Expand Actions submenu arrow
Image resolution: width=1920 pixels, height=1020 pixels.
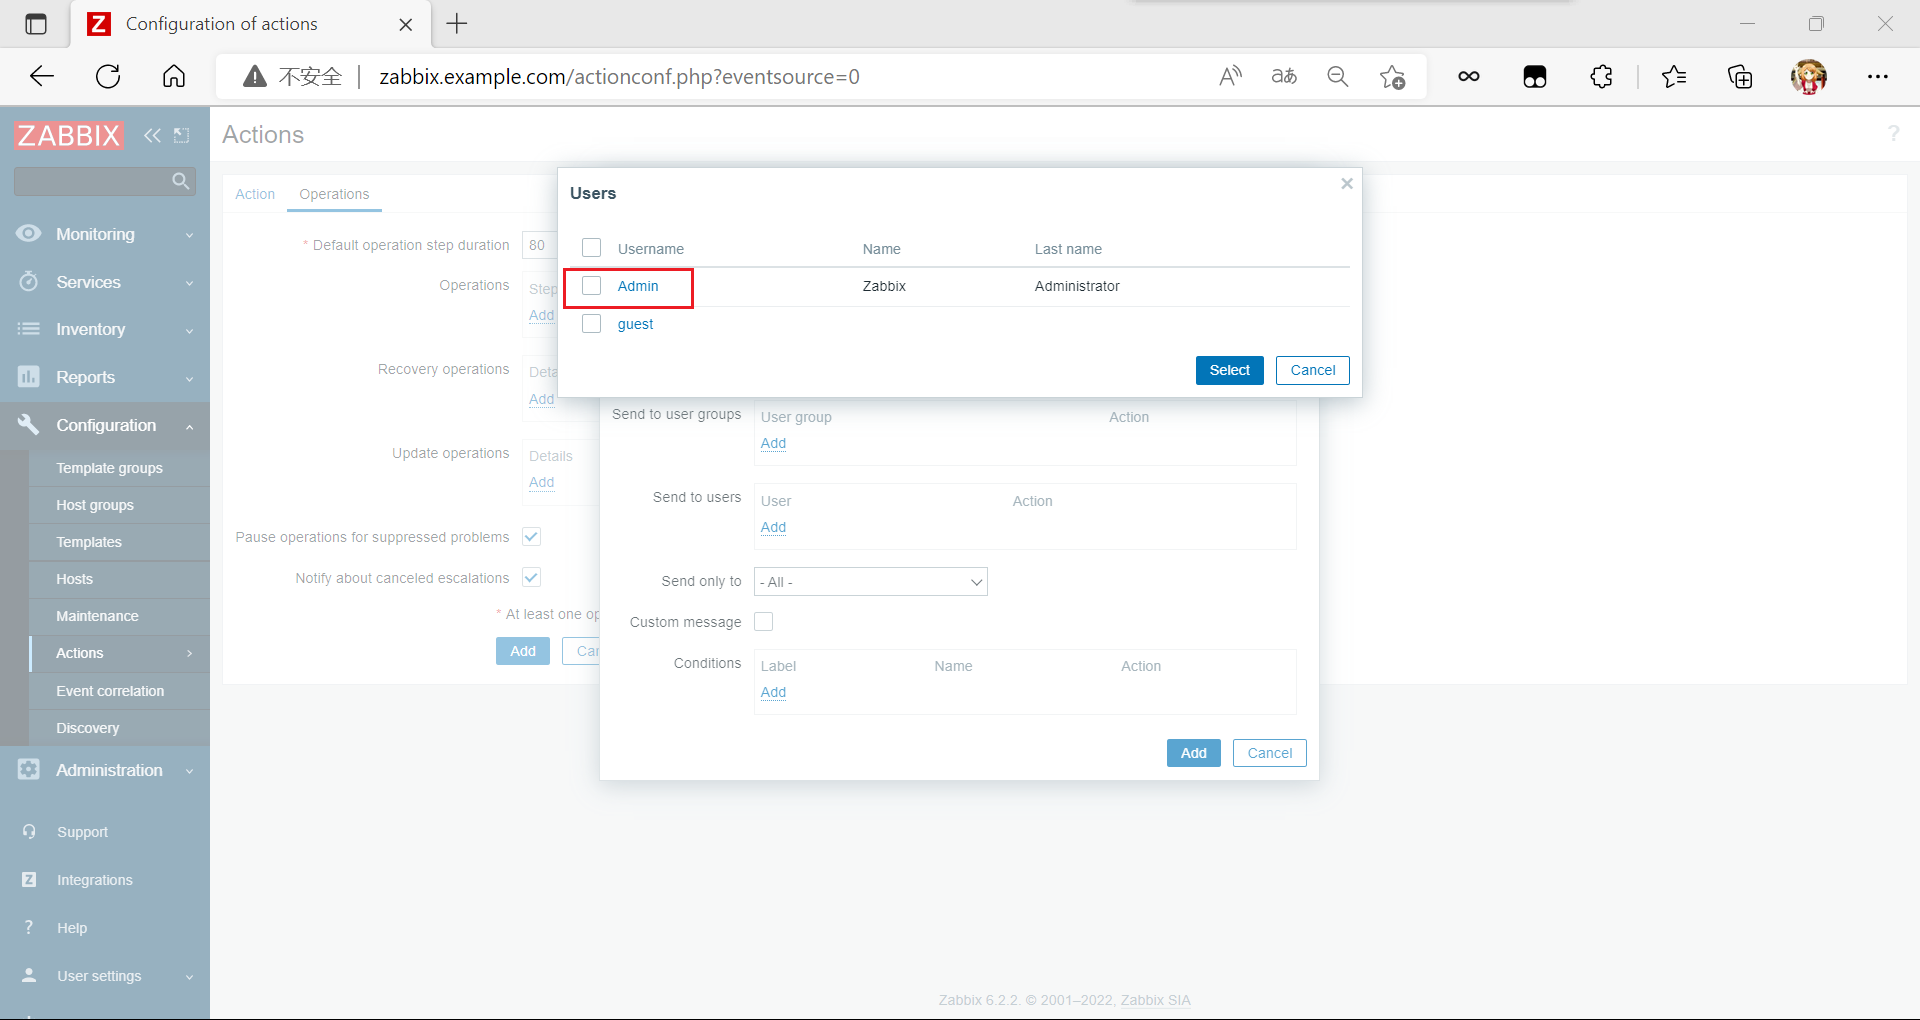(x=189, y=653)
